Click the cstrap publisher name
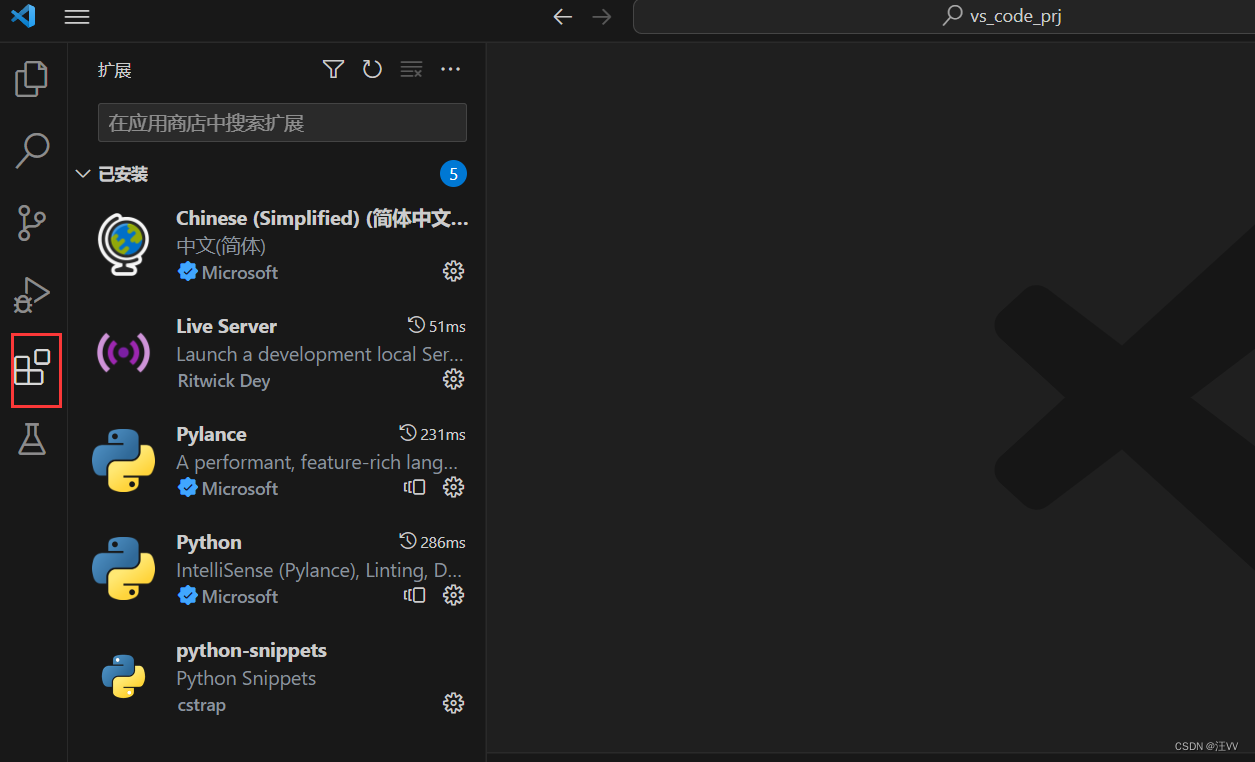Image resolution: width=1255 pixels, height=762 pixels. (x=201, y=705)
